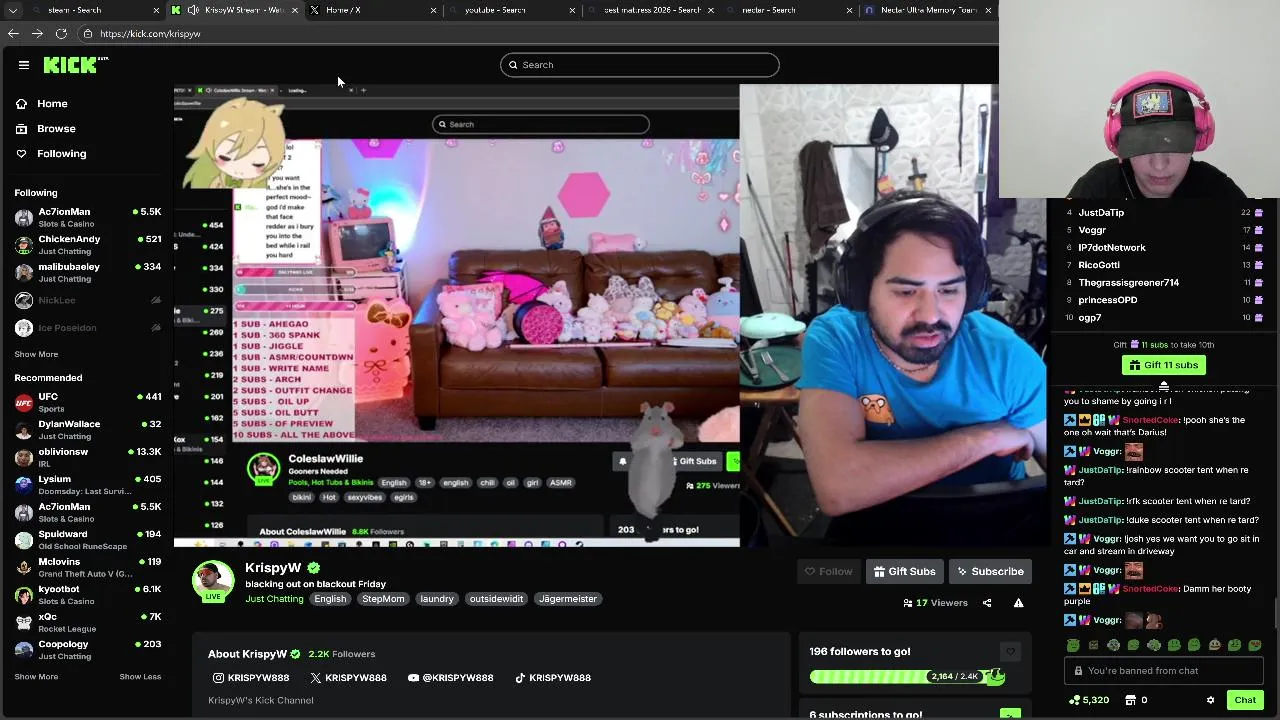Go back in browser history
Image resolution: width=1280 pixels, height=720 pixels.
(x=13, y=33)
